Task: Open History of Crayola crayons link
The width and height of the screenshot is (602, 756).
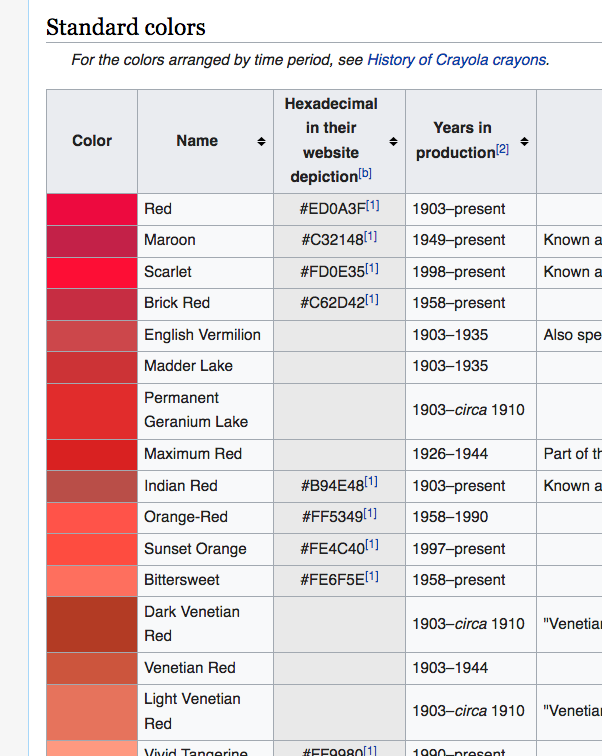Action: coord(456,60)
